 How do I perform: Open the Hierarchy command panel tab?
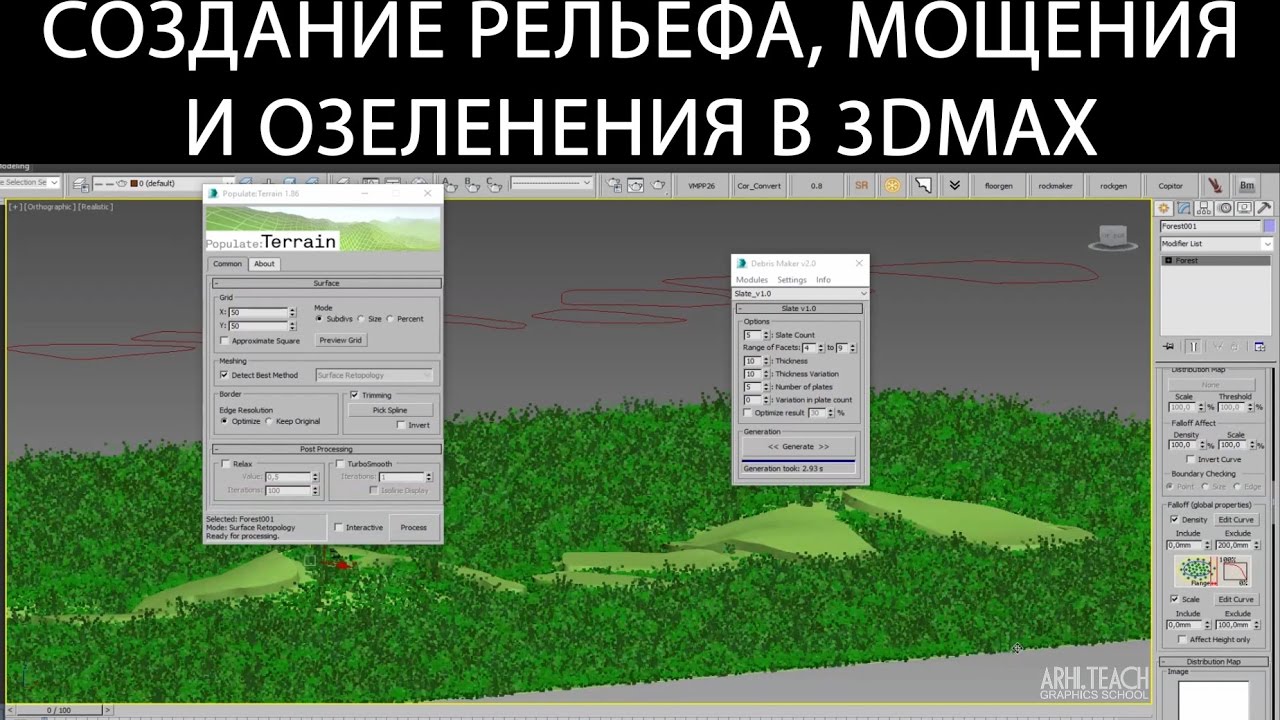click(1204, 208)
